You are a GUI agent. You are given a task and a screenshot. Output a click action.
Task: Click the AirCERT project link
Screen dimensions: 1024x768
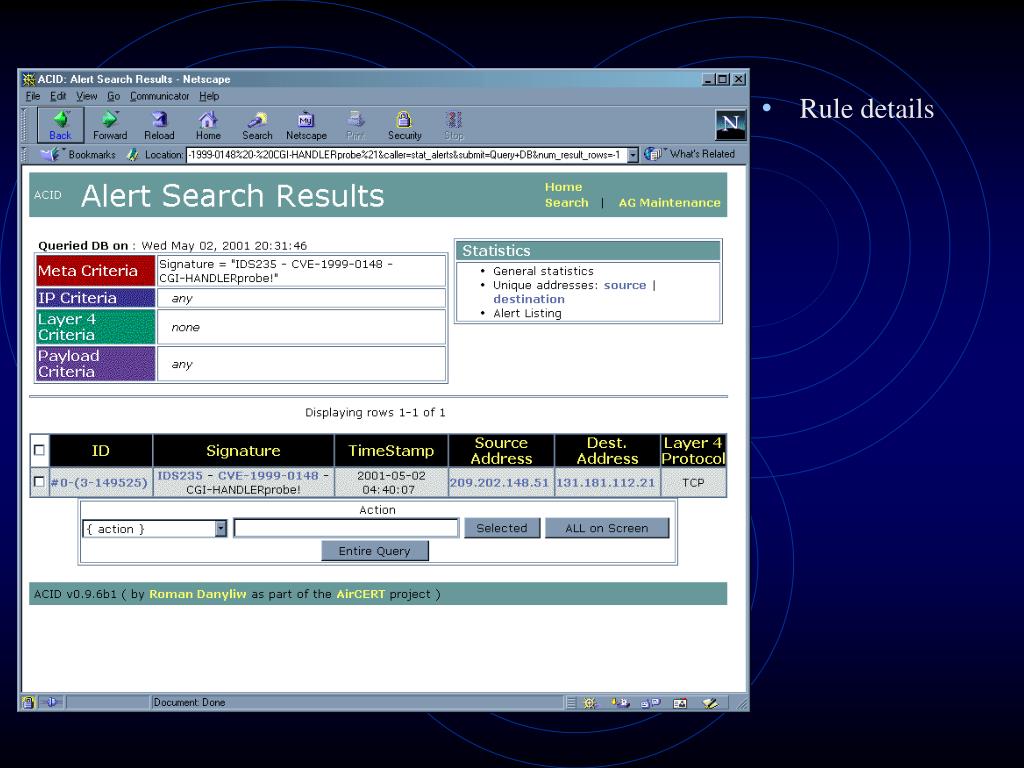click(360, 594)
